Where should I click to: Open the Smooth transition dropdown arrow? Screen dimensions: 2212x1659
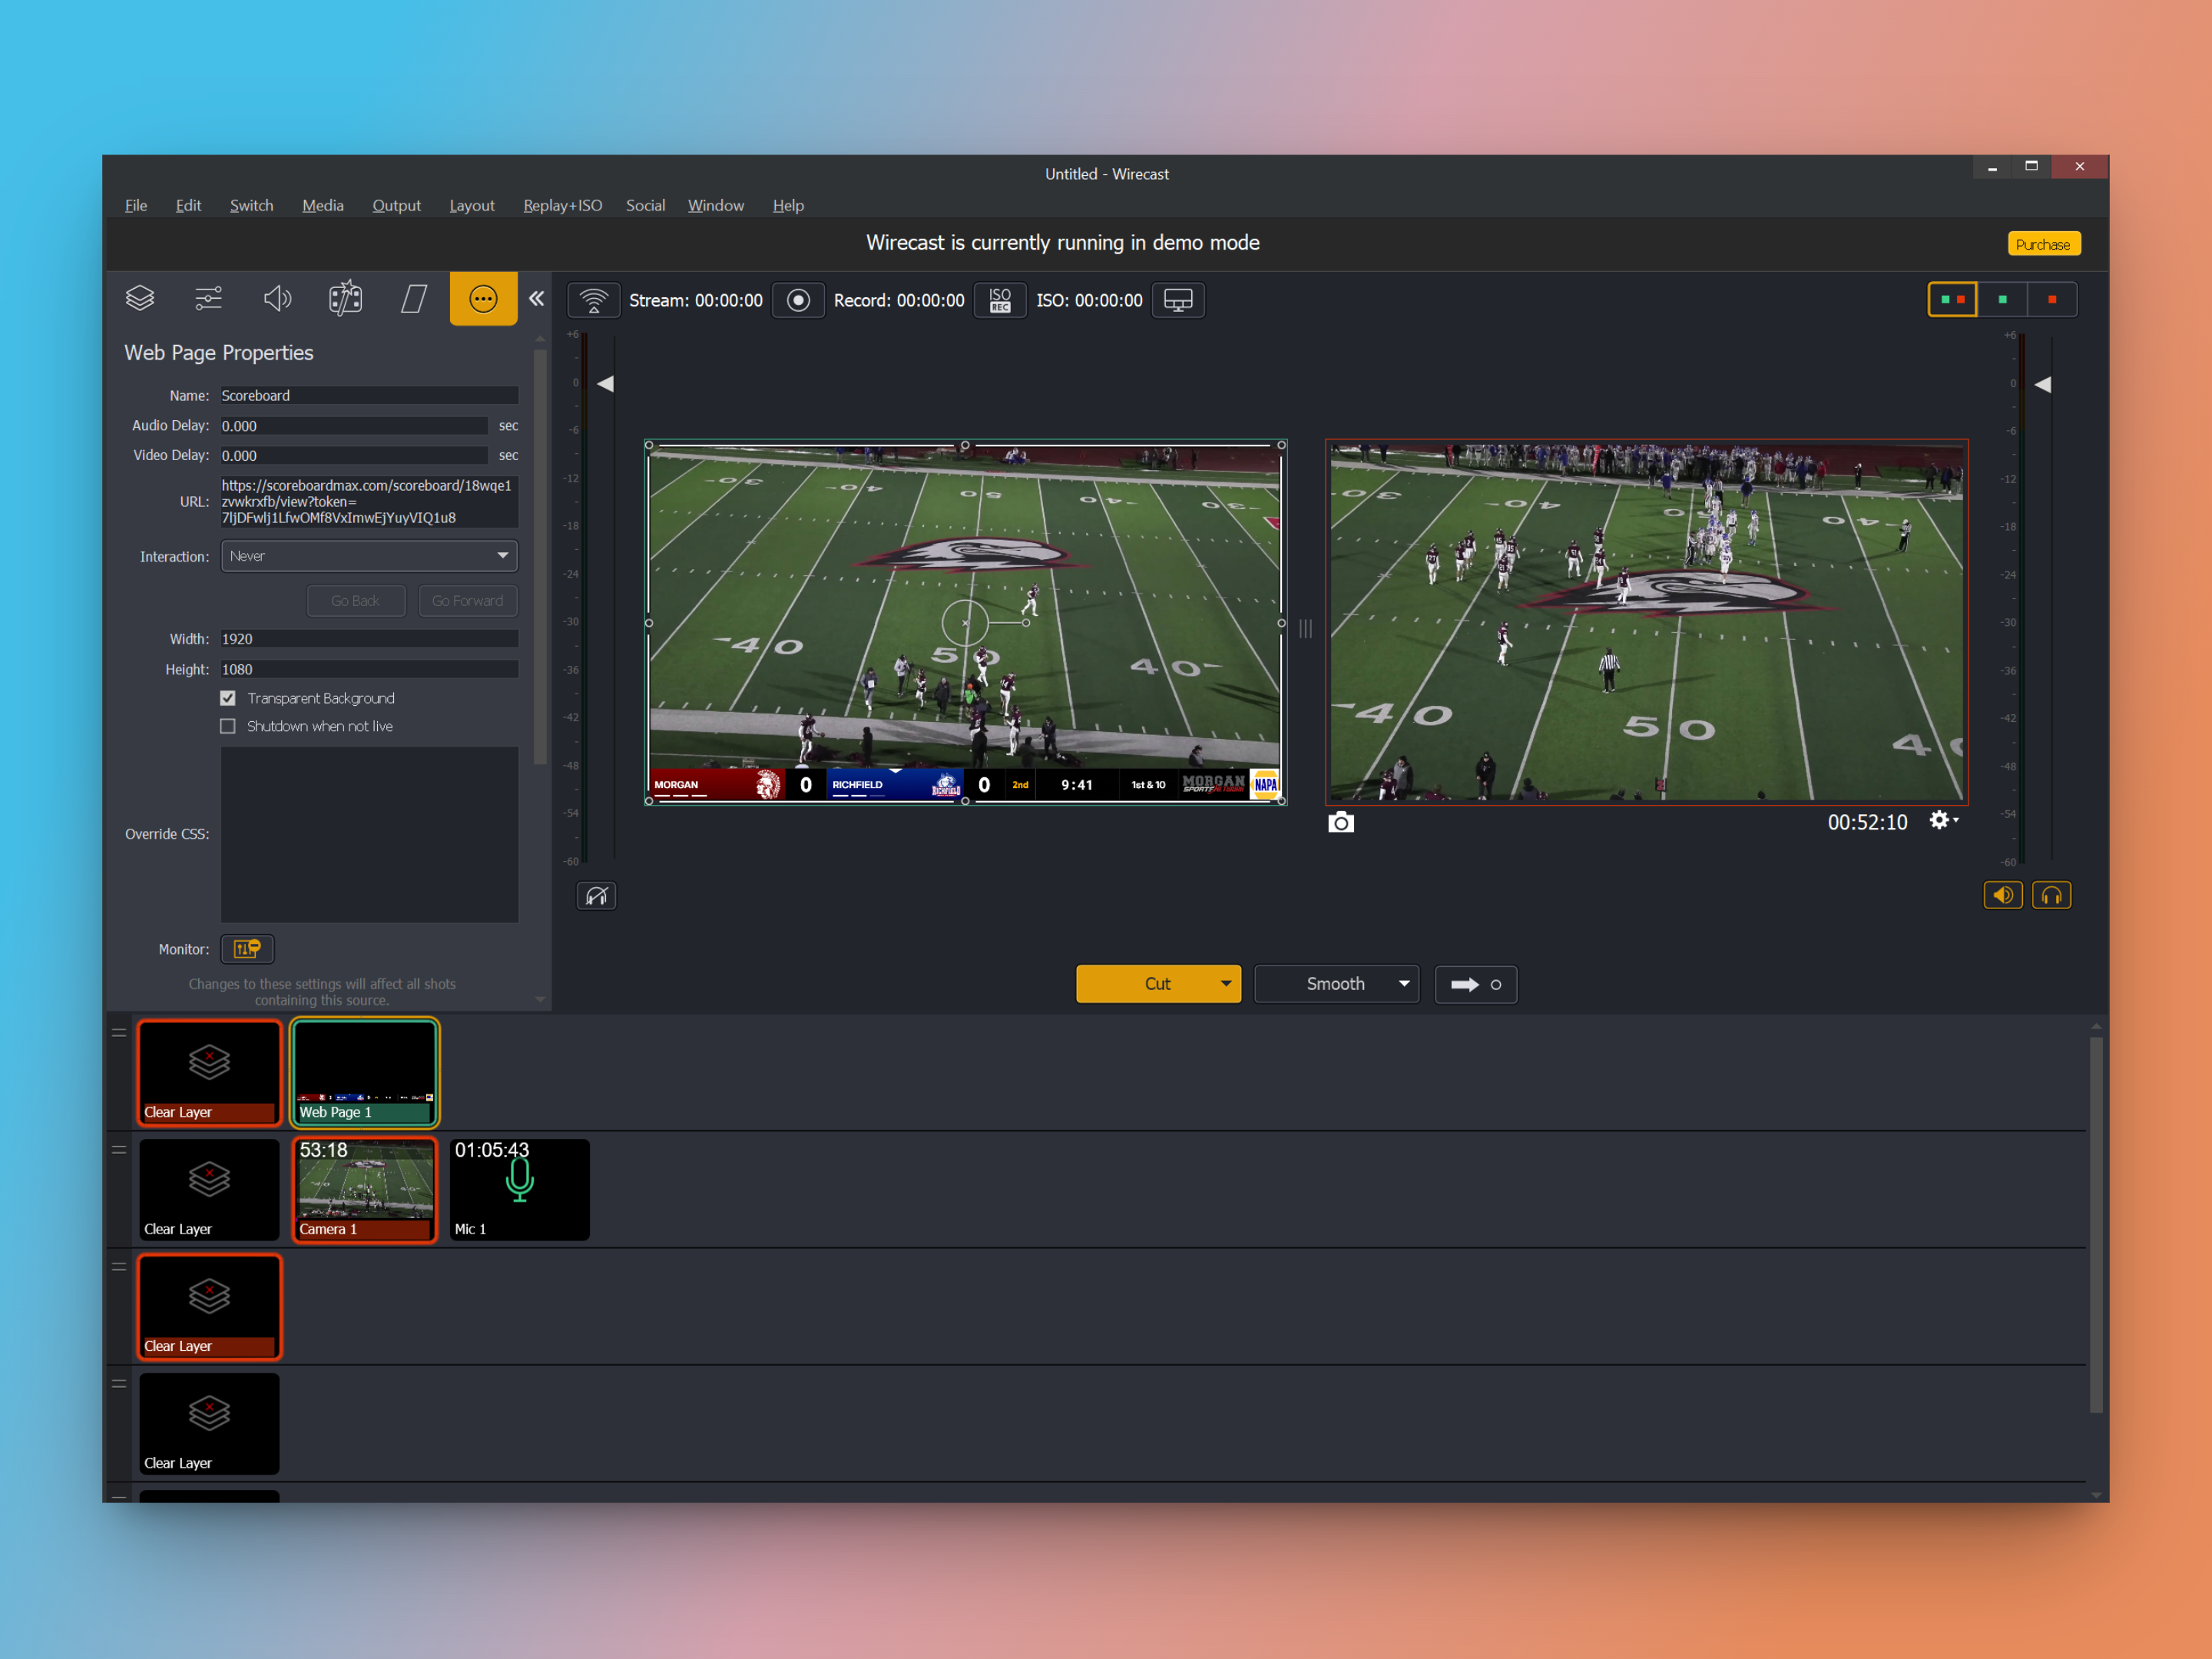(1404, 984)
